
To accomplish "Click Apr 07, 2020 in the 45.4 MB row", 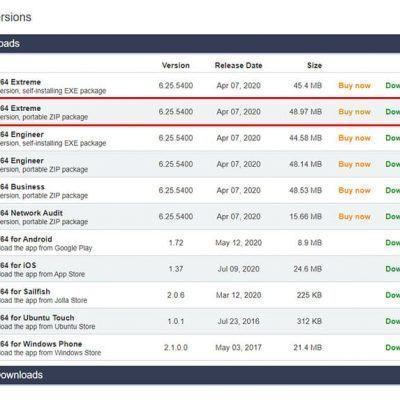I will [x=238, y=86].
